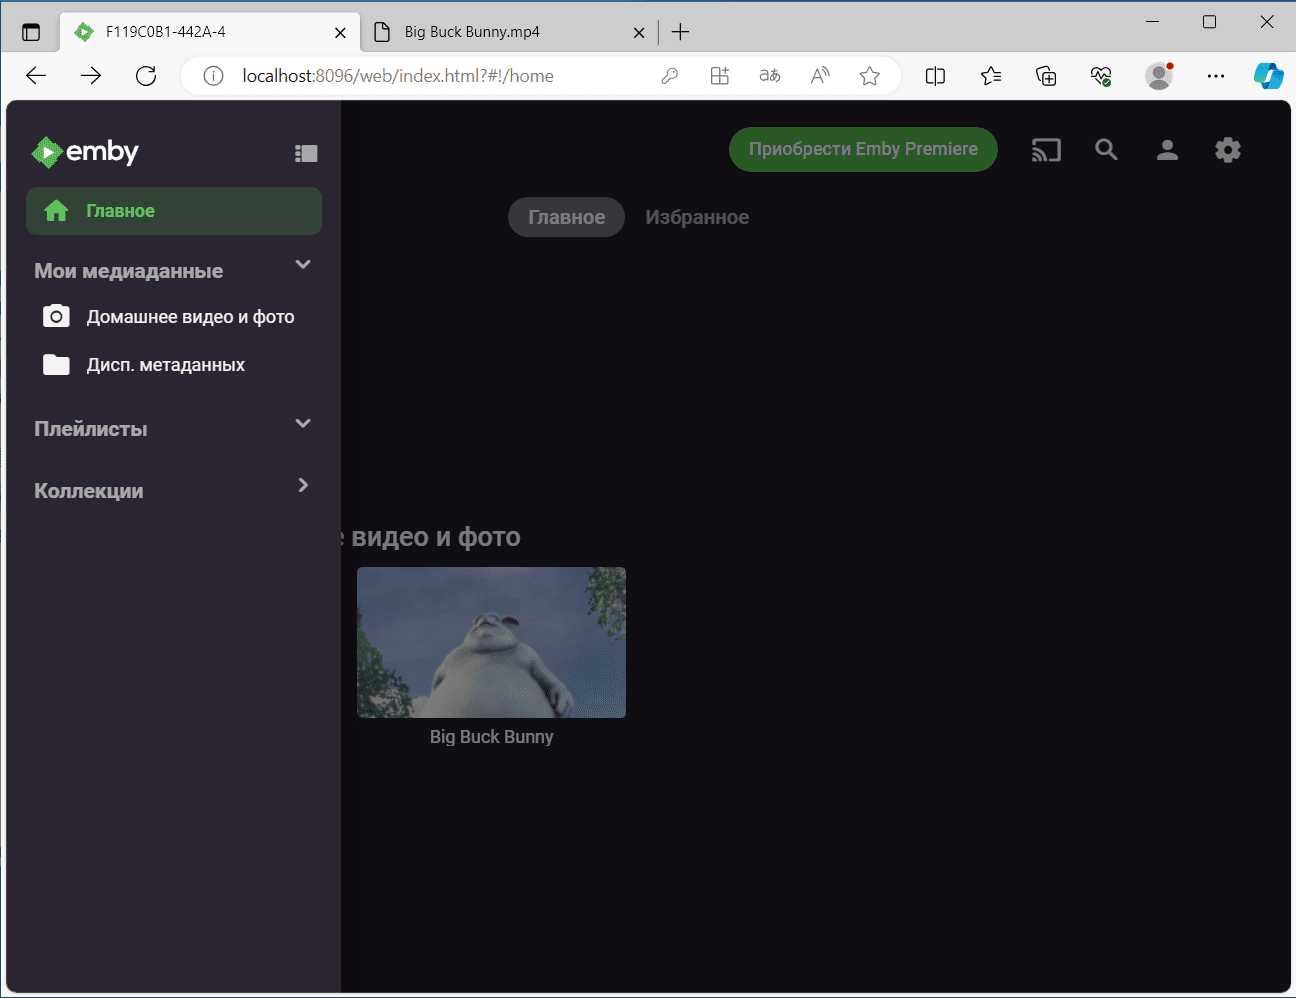The image size is (1296, 998).
Task: Open Browser essentials heart icon
Action: coord(1101,76)
